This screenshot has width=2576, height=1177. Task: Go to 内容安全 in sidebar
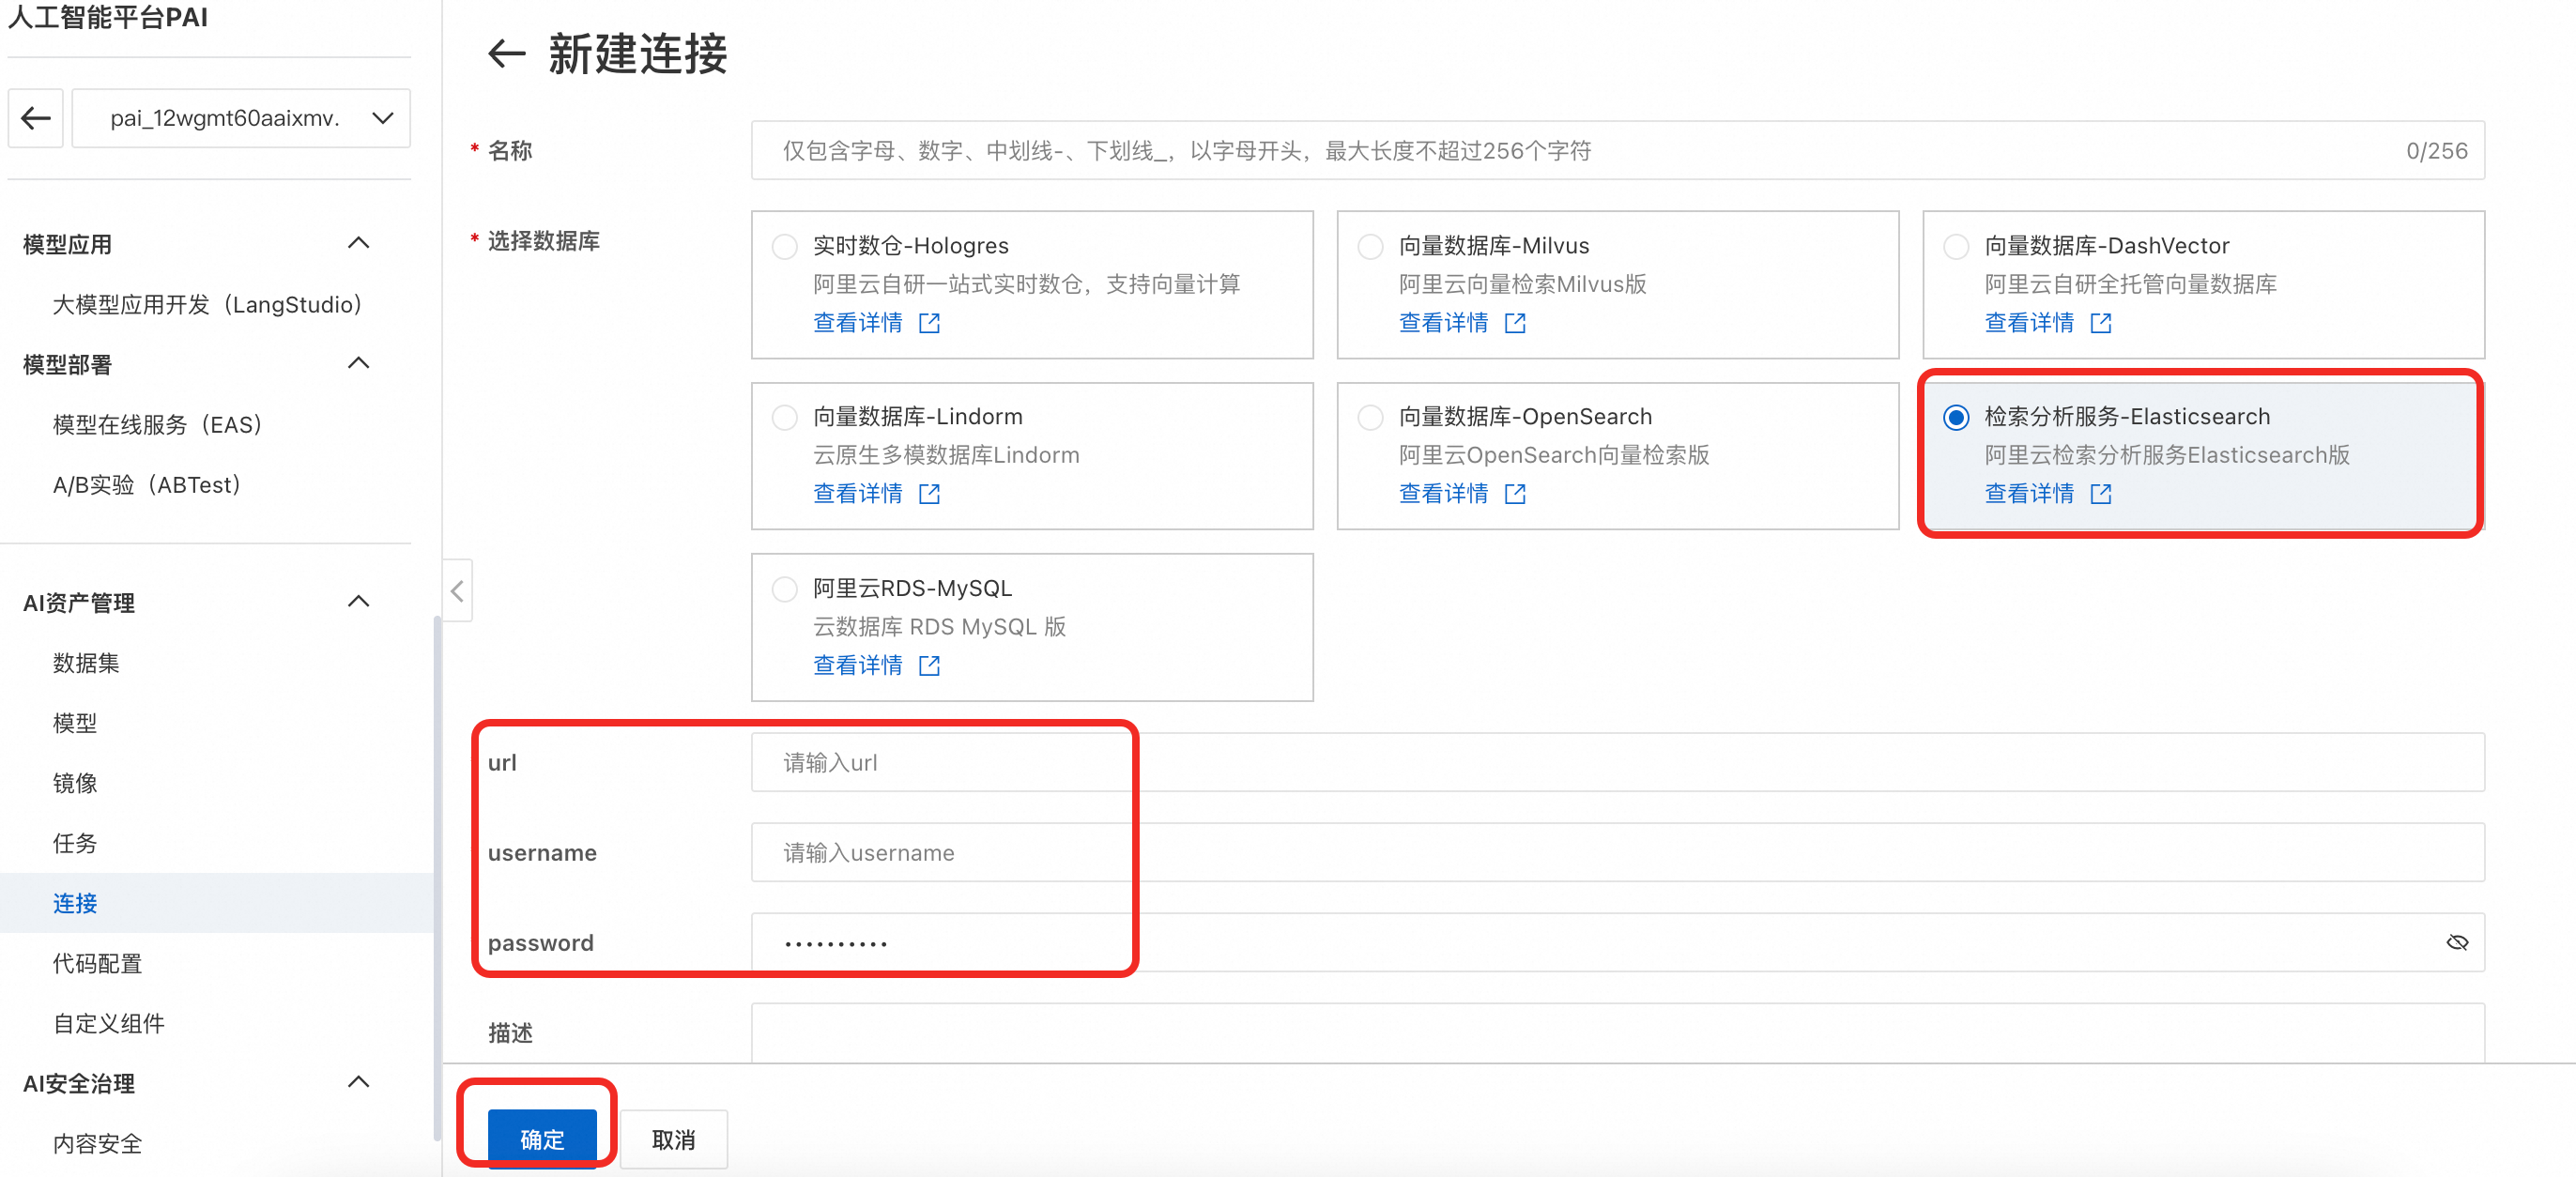click(x=97, y=1143)
